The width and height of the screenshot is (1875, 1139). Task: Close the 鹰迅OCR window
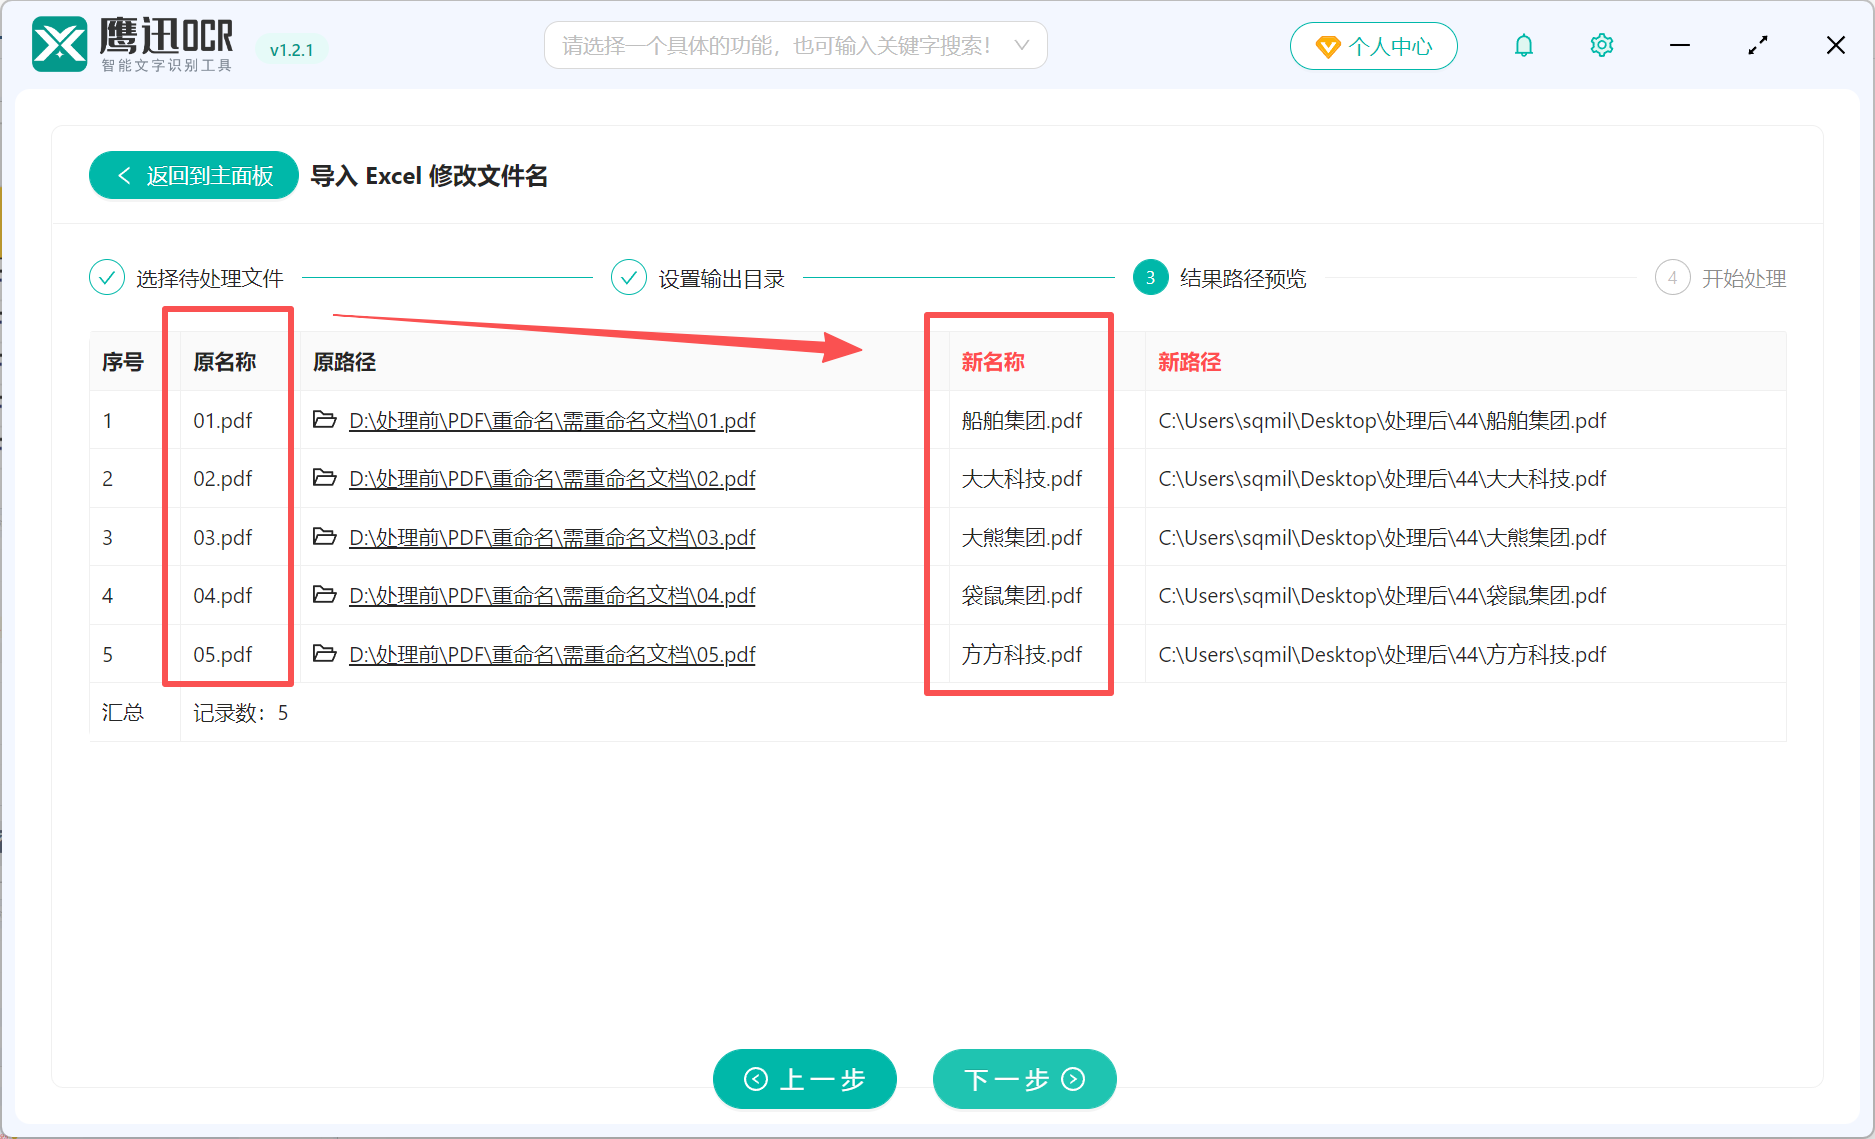point(1836,45)
